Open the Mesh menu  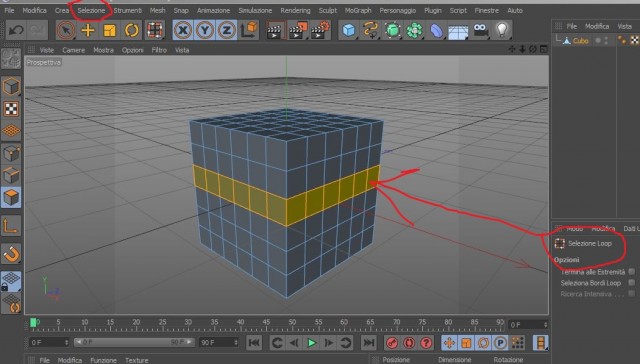pyautogui.click(x=158, y=10)
